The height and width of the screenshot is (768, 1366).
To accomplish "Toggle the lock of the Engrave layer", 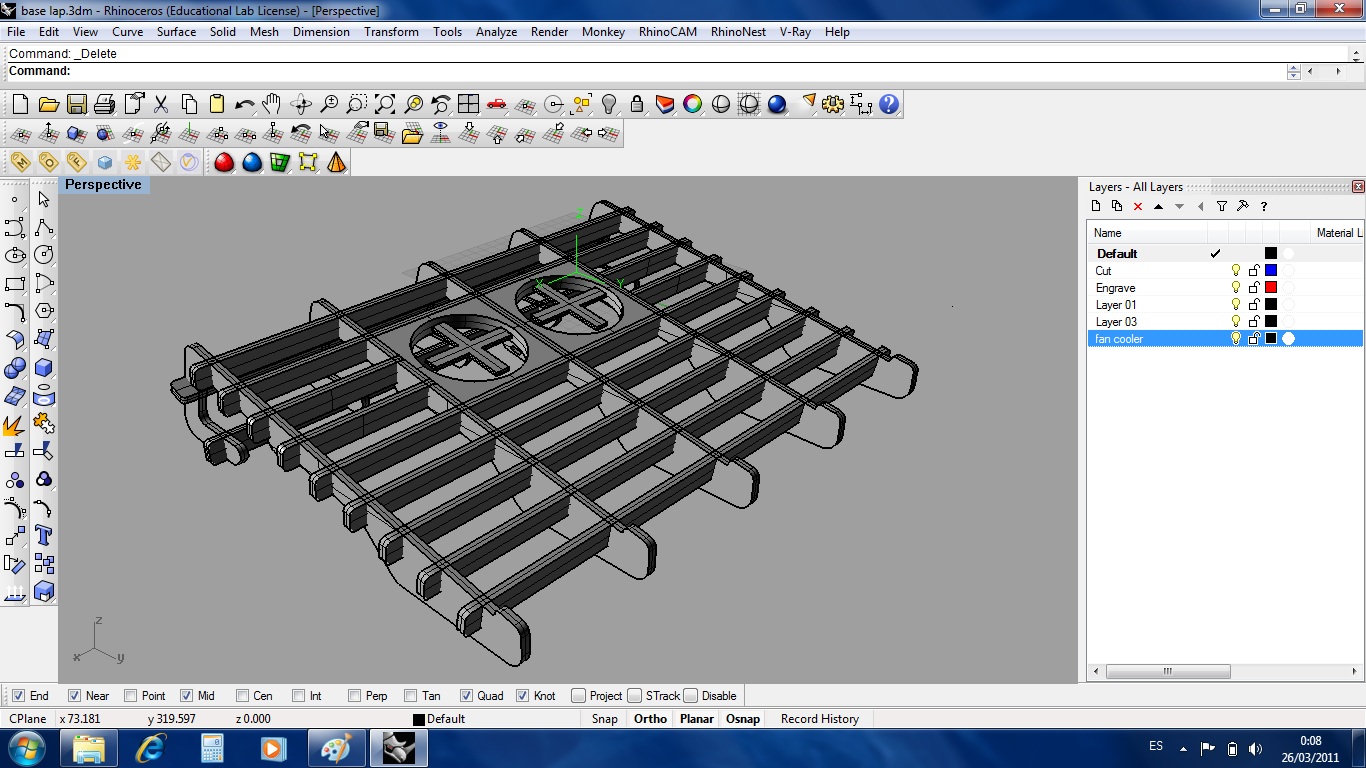I will tap(1254, 288).
